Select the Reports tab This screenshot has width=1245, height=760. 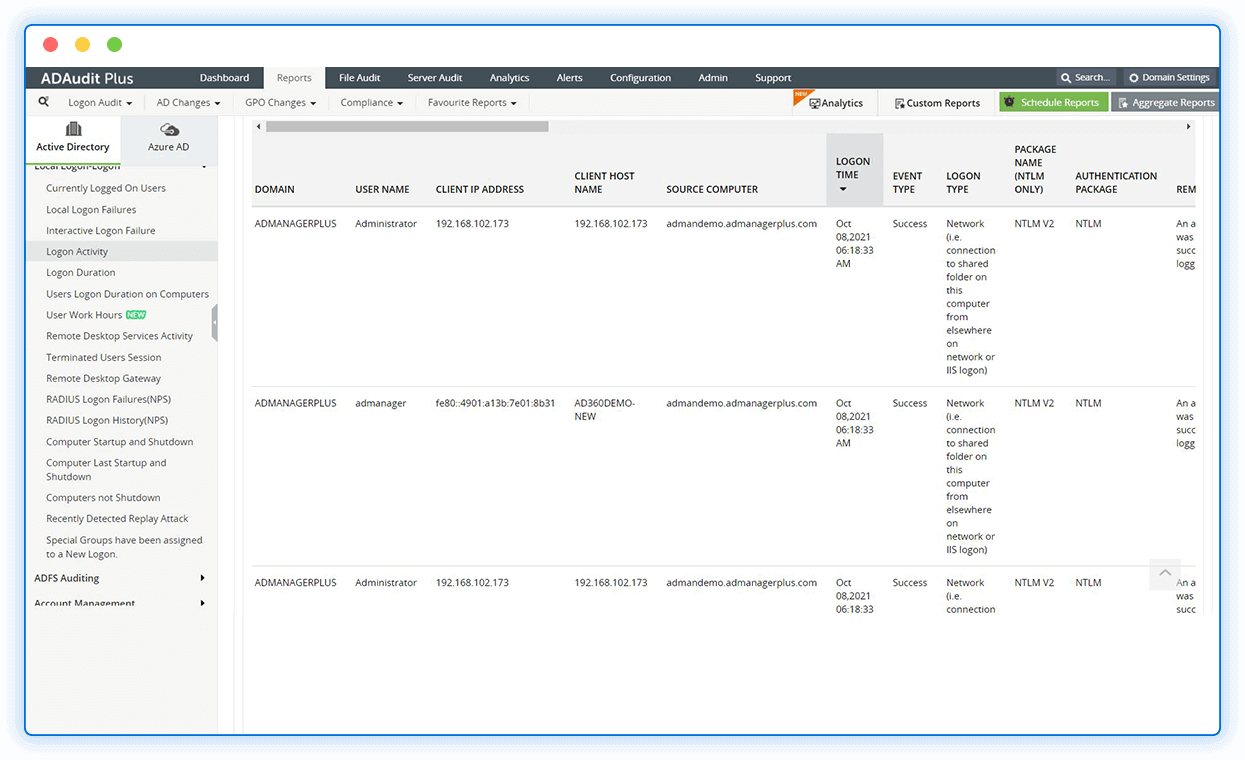click(294, 78)
